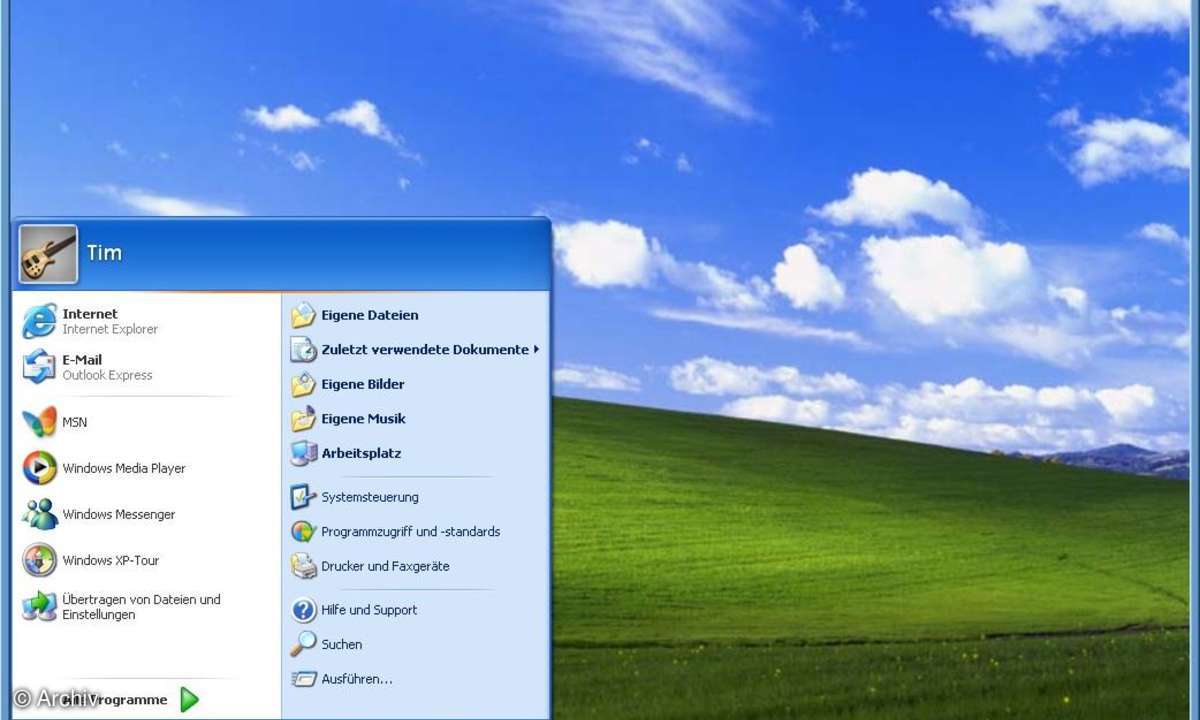This screenshot has width=1200, height=720.
Task: Click the Outlook Express subtitle text
Action: [107, 375]
